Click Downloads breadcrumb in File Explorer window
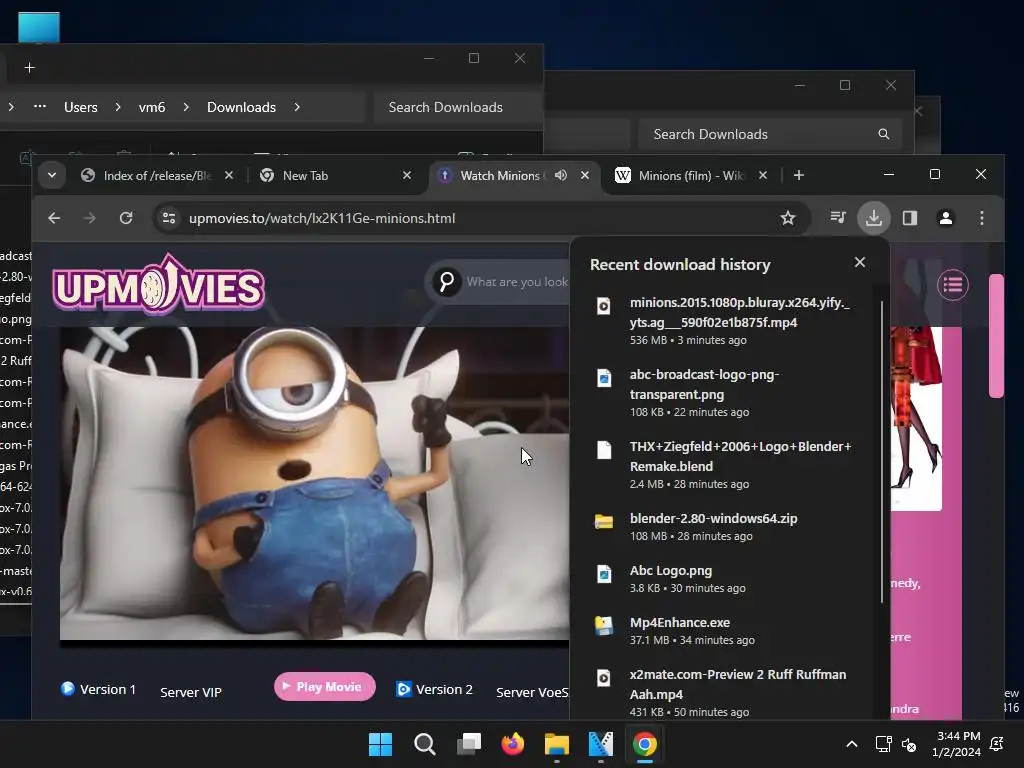1024x768 pixels. click(x=241, y=107)
